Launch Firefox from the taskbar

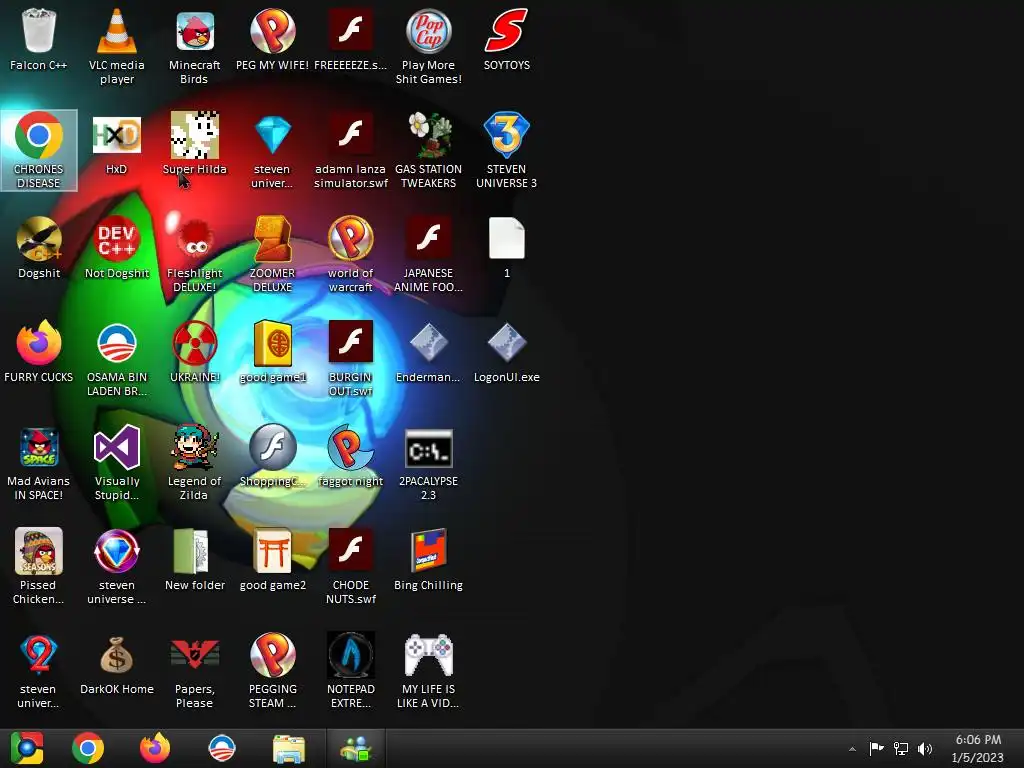(155, 748)
